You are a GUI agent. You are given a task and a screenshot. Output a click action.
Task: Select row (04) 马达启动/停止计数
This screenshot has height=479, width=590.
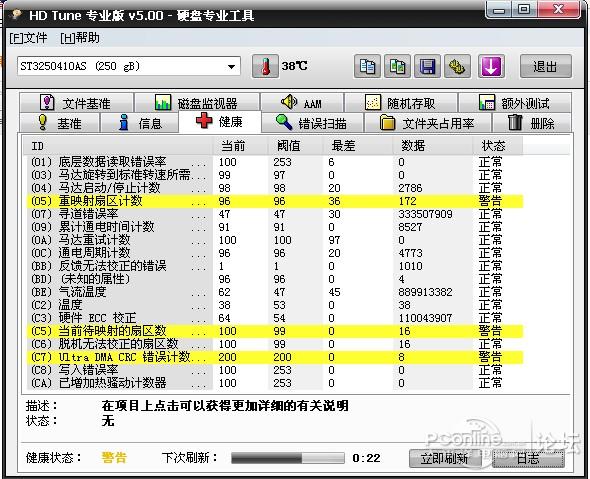pos(275,188)
